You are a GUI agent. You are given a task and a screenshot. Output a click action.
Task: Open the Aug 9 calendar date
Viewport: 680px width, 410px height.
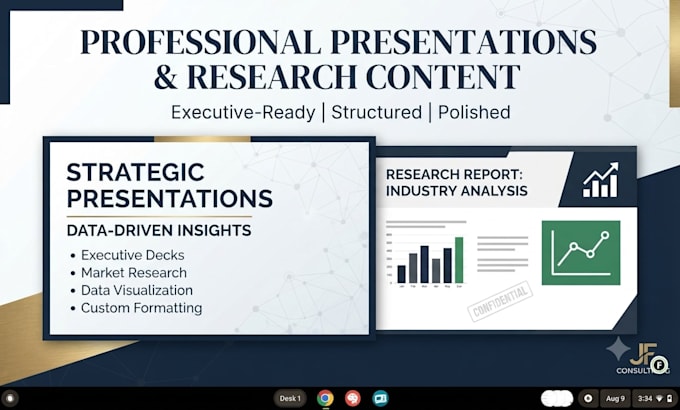click(x=615, y=398)
